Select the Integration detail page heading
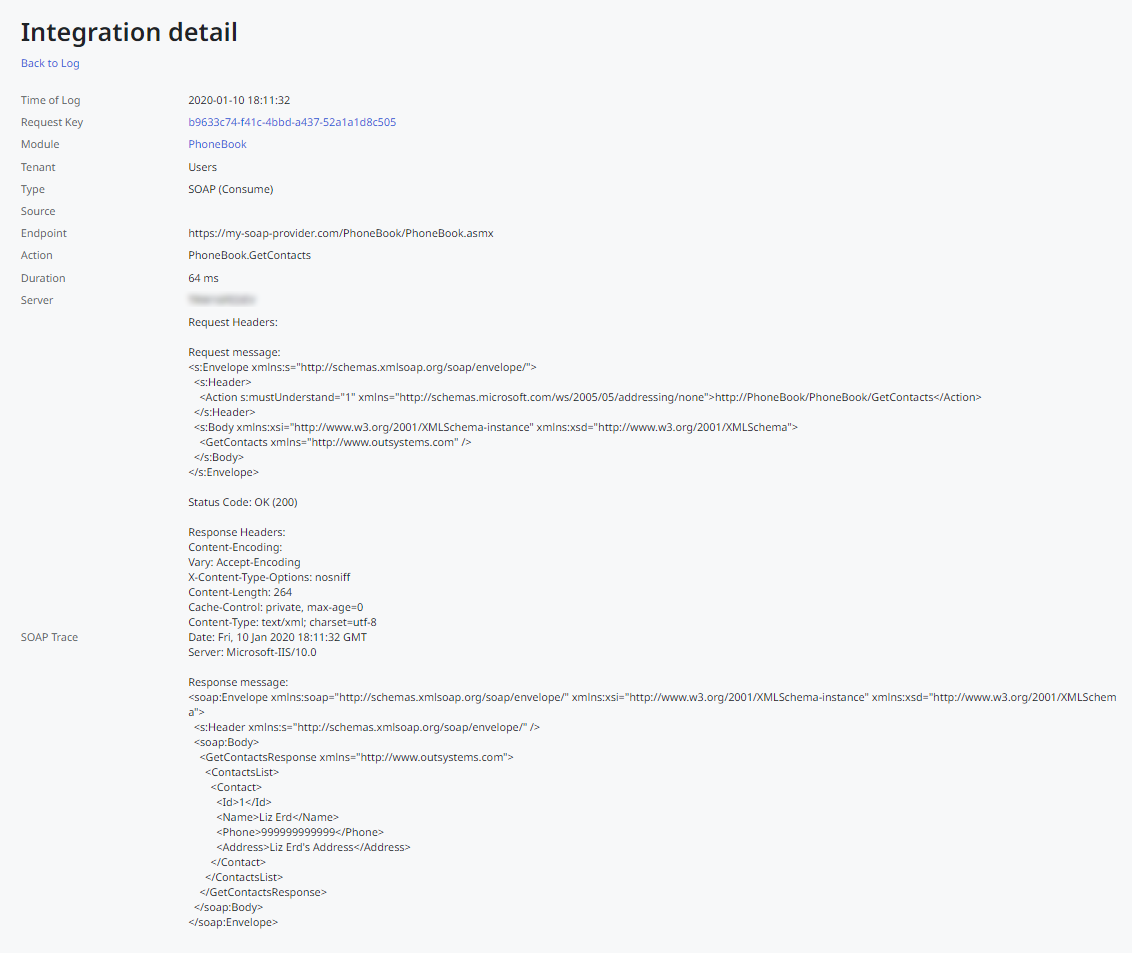Screen dimensions: 1132x953 point(129,32)
